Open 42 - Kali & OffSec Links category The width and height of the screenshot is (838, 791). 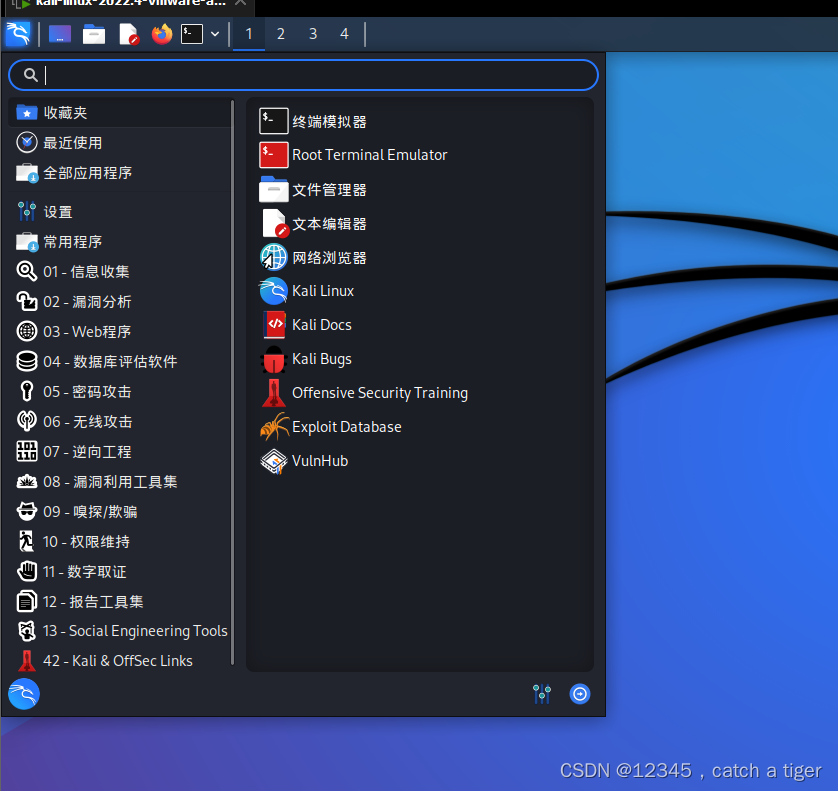120,661
